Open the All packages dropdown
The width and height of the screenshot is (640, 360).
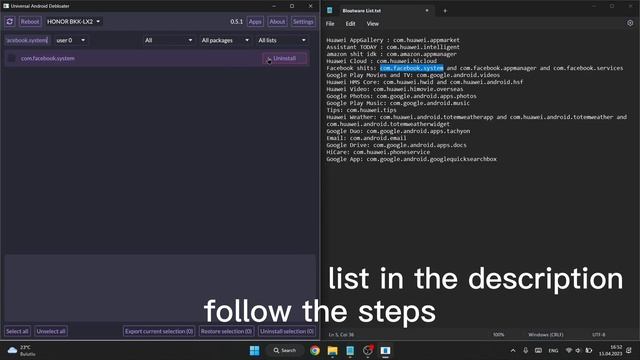[224, 40]
